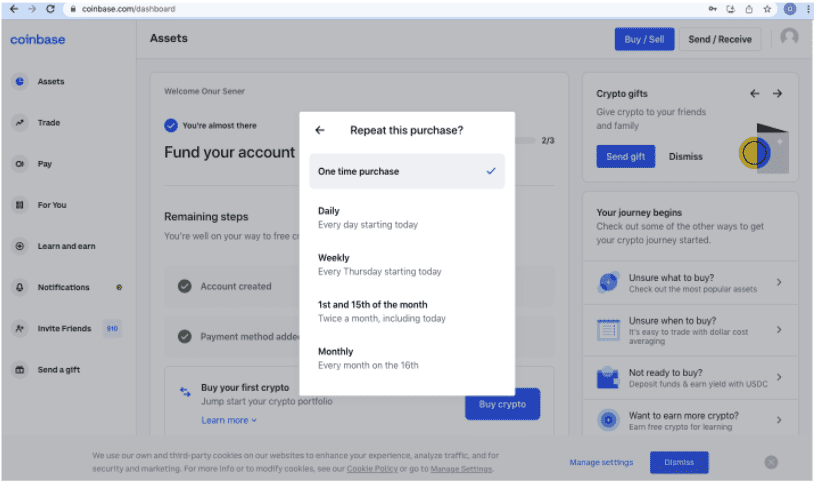815x484 pixels.
Task: Expand Want to earn more crypto row
Action: pos(690,420)
